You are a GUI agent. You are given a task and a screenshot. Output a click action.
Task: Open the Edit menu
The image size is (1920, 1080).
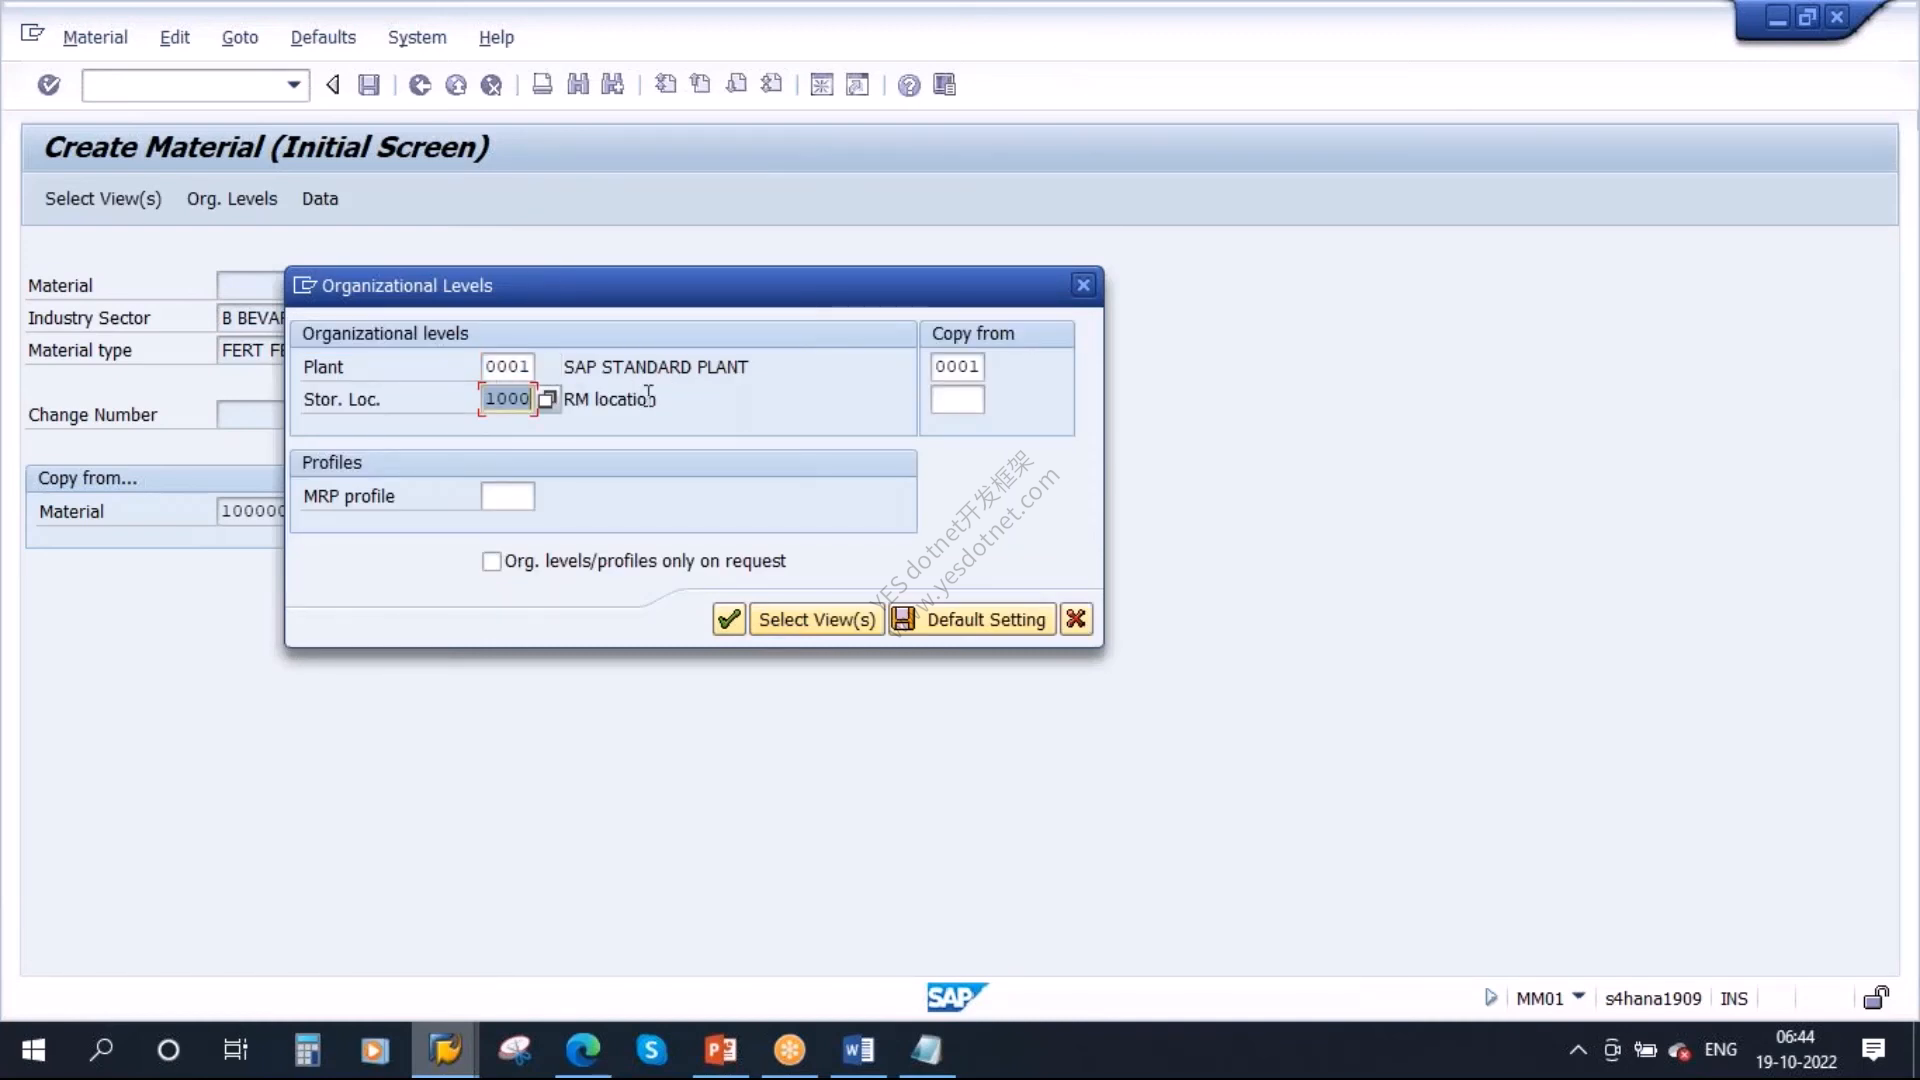[174, 37]
